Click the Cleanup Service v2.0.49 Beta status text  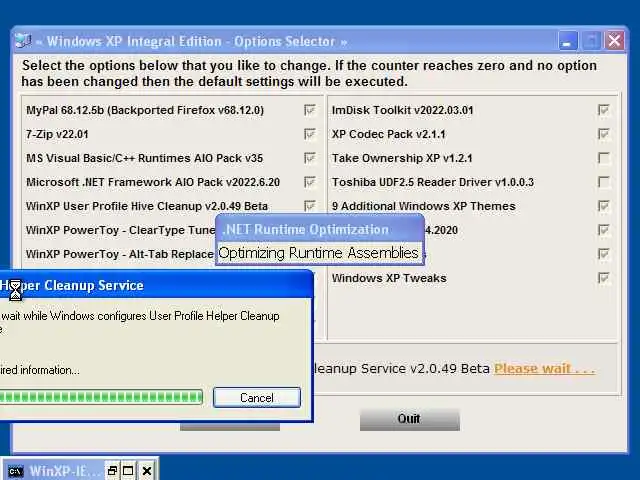click(x=402, y=369)
